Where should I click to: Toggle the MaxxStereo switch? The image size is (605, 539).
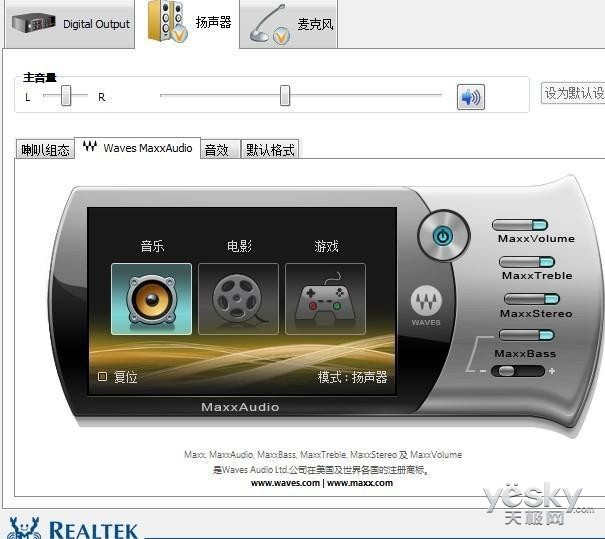(532, 299)
